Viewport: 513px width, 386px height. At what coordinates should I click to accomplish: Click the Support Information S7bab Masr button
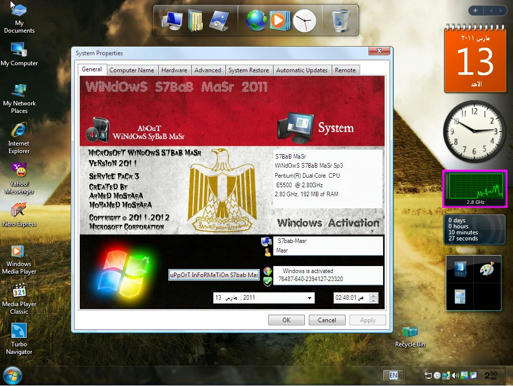click(214, 275)
